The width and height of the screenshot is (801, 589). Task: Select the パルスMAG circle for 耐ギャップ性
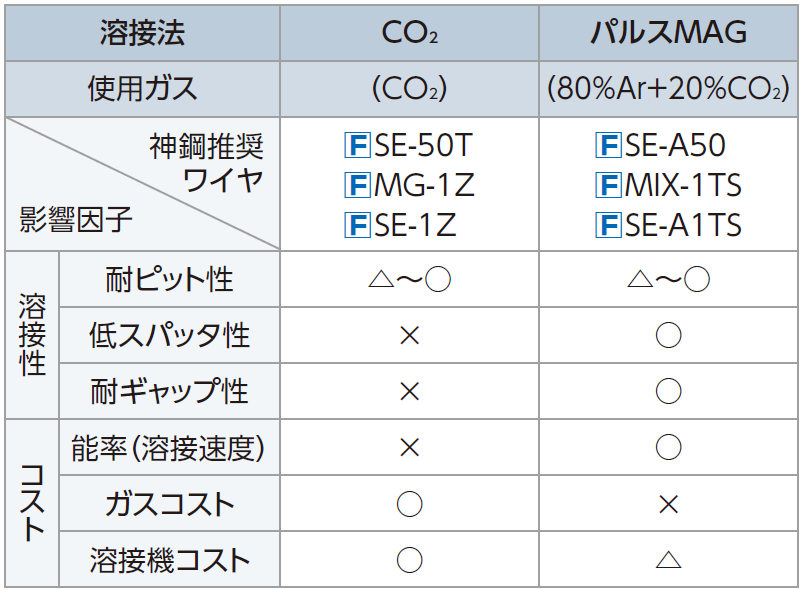[669, 391]
